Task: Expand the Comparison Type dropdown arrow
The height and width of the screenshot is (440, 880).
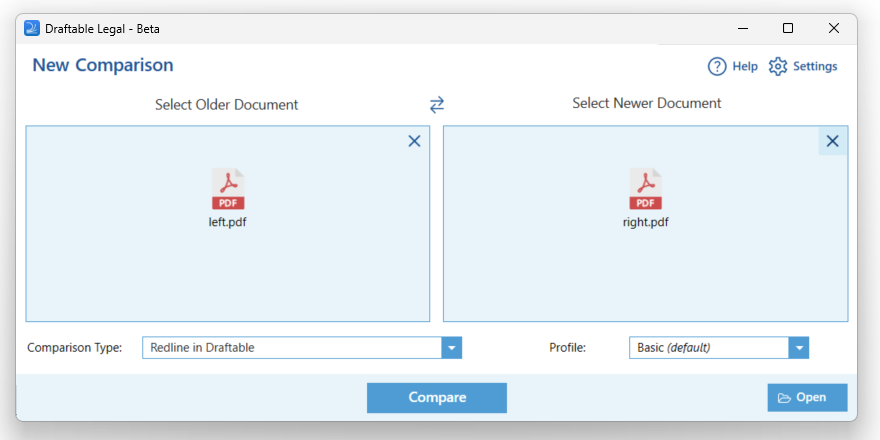Action: (x=452, y=348)
